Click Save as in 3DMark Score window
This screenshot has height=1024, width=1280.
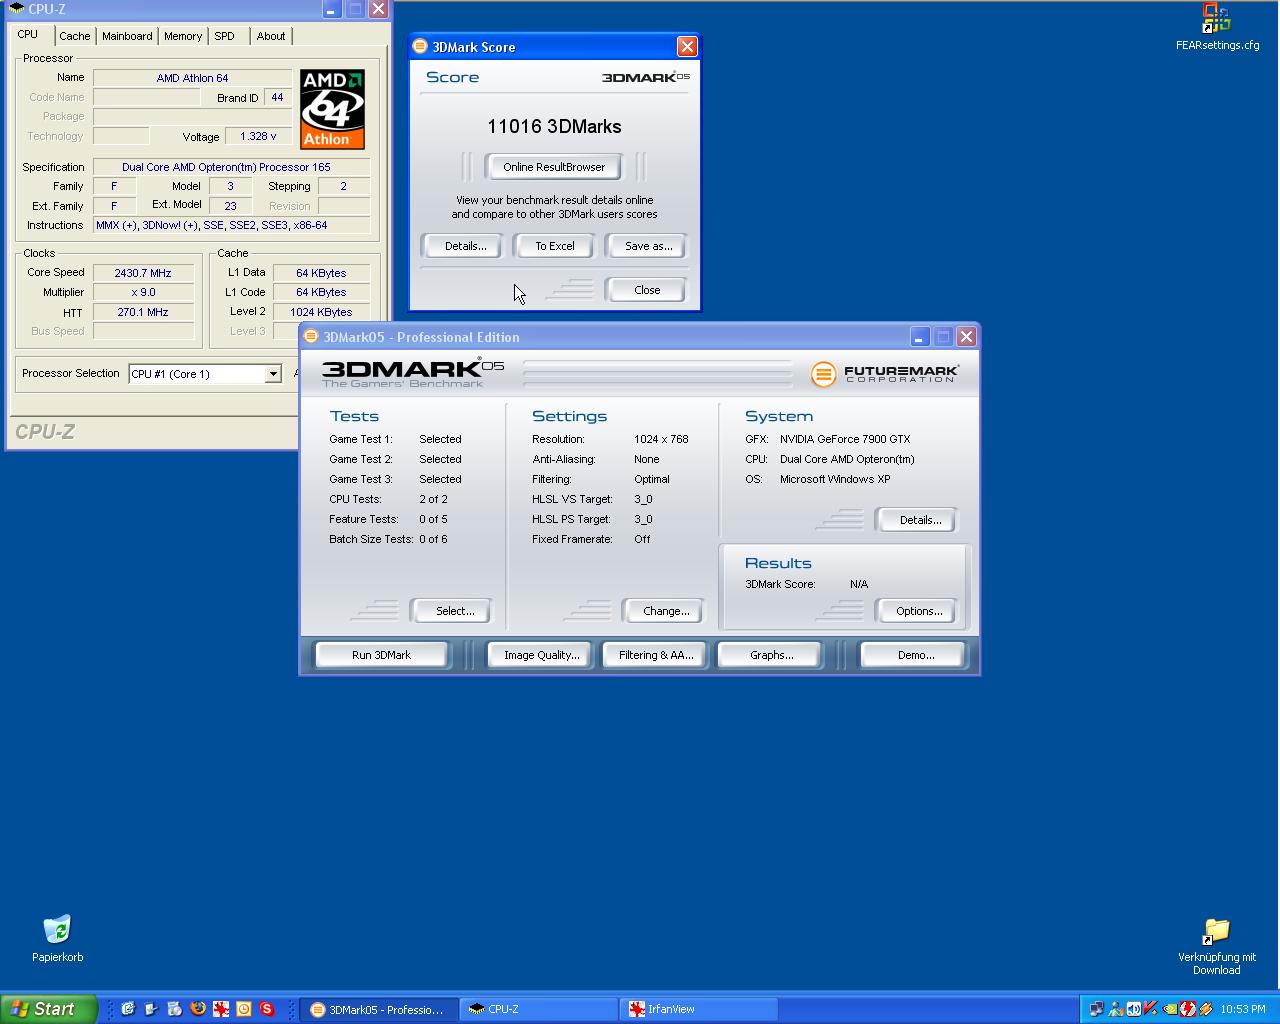point(648,246)
